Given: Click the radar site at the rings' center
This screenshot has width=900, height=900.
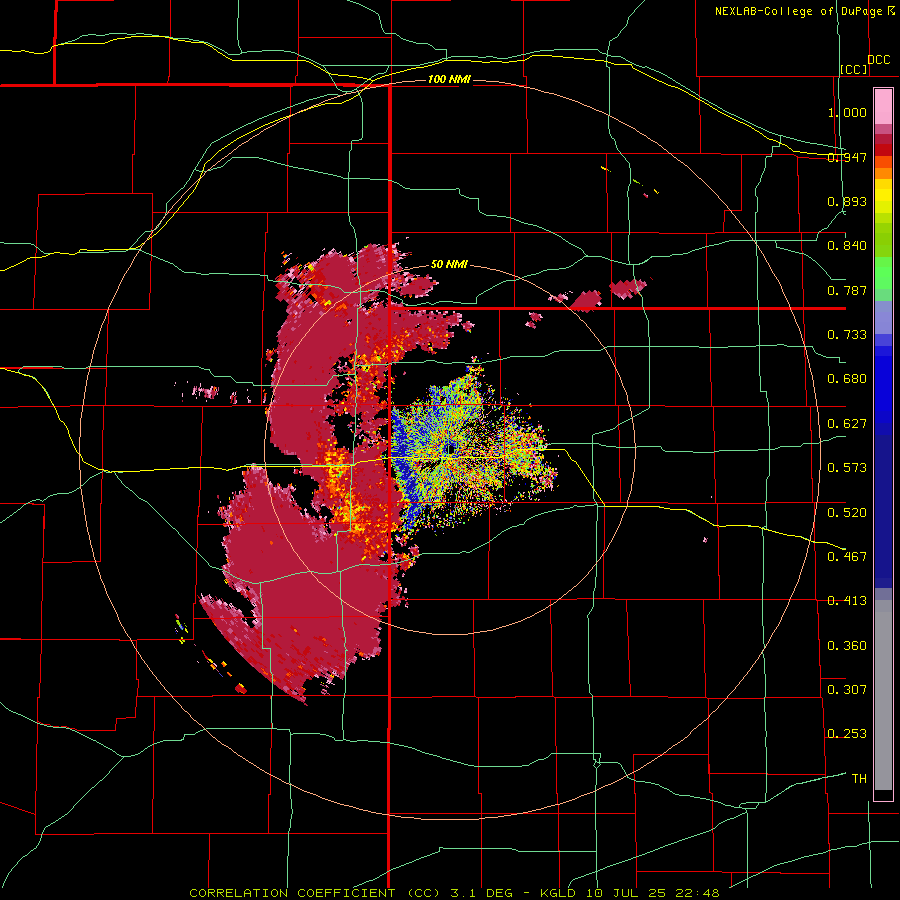Looking at the screenshot, I should coord(451,448).
